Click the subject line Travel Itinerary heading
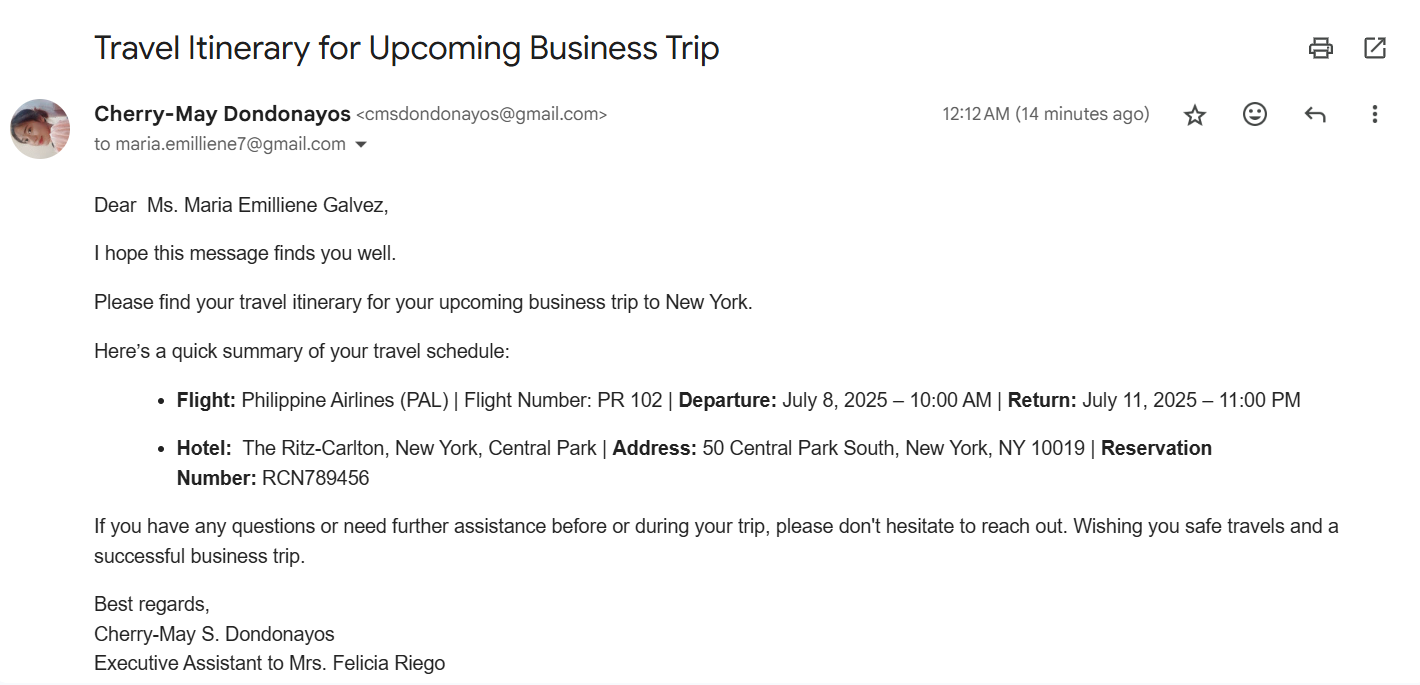1420x685 pixels. click(406, 48)
